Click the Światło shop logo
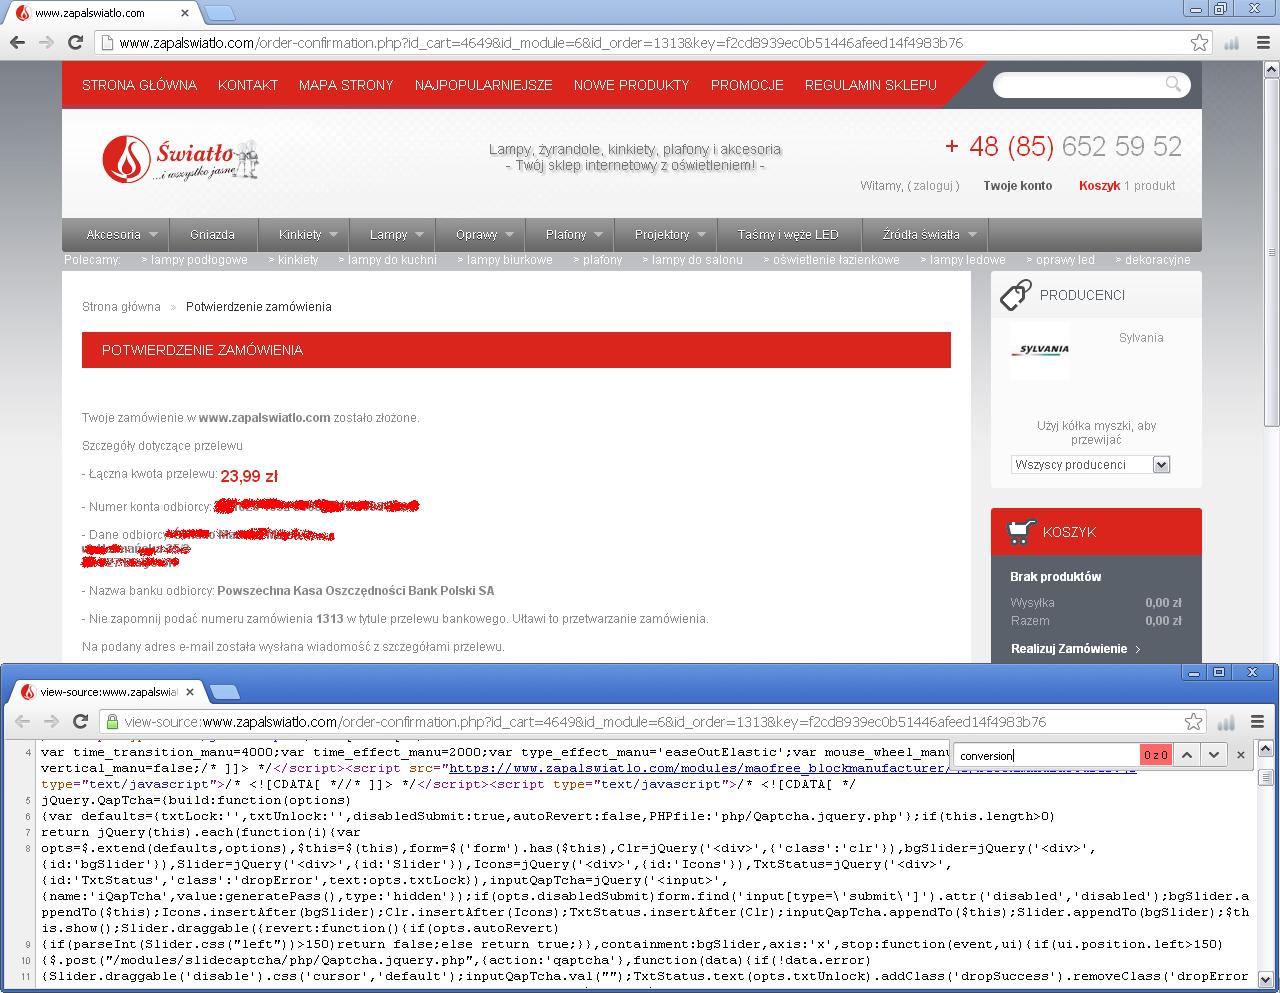 pyautogui.click(x=180, y=159)
